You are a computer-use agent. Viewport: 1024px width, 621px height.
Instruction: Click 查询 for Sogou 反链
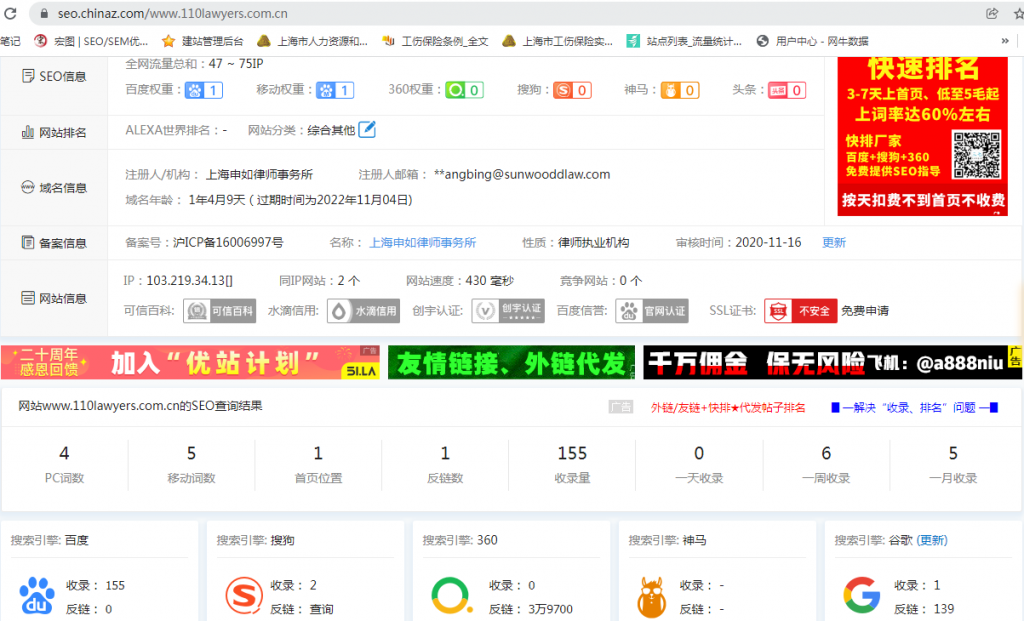click(321, 609)
